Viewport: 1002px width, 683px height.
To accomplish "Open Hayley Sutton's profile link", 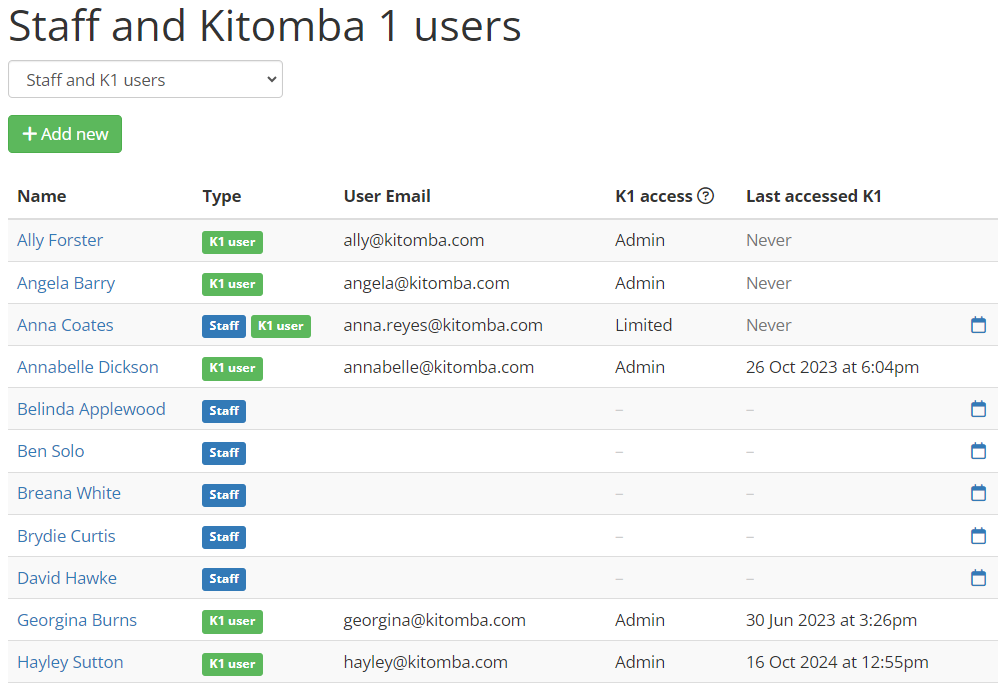I will coord(70,663).
